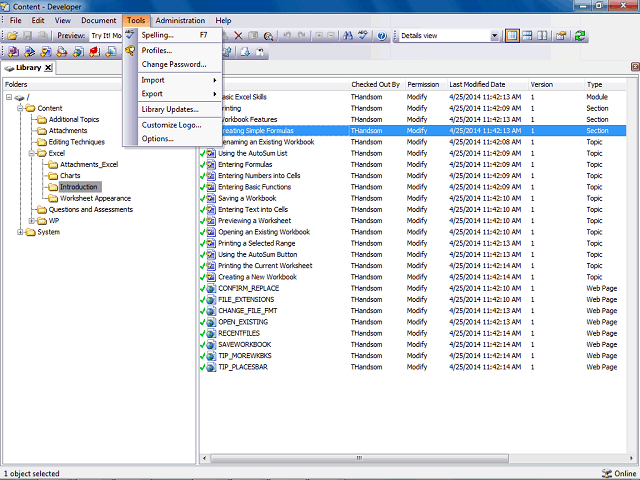This screenshot has height=480, width=640.
Task: Click the horizontal scrollbar left arrow
Action: point(204,458)
